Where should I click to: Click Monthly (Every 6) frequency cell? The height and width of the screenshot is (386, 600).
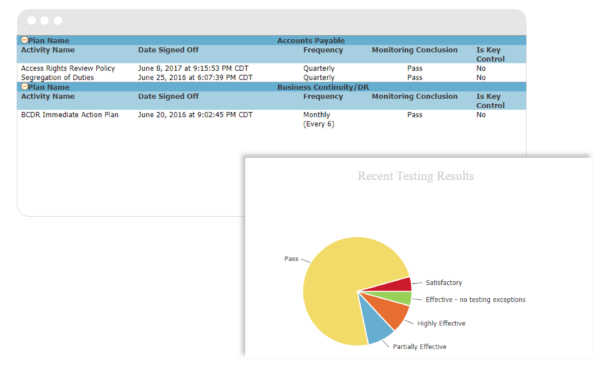point(319,119)
